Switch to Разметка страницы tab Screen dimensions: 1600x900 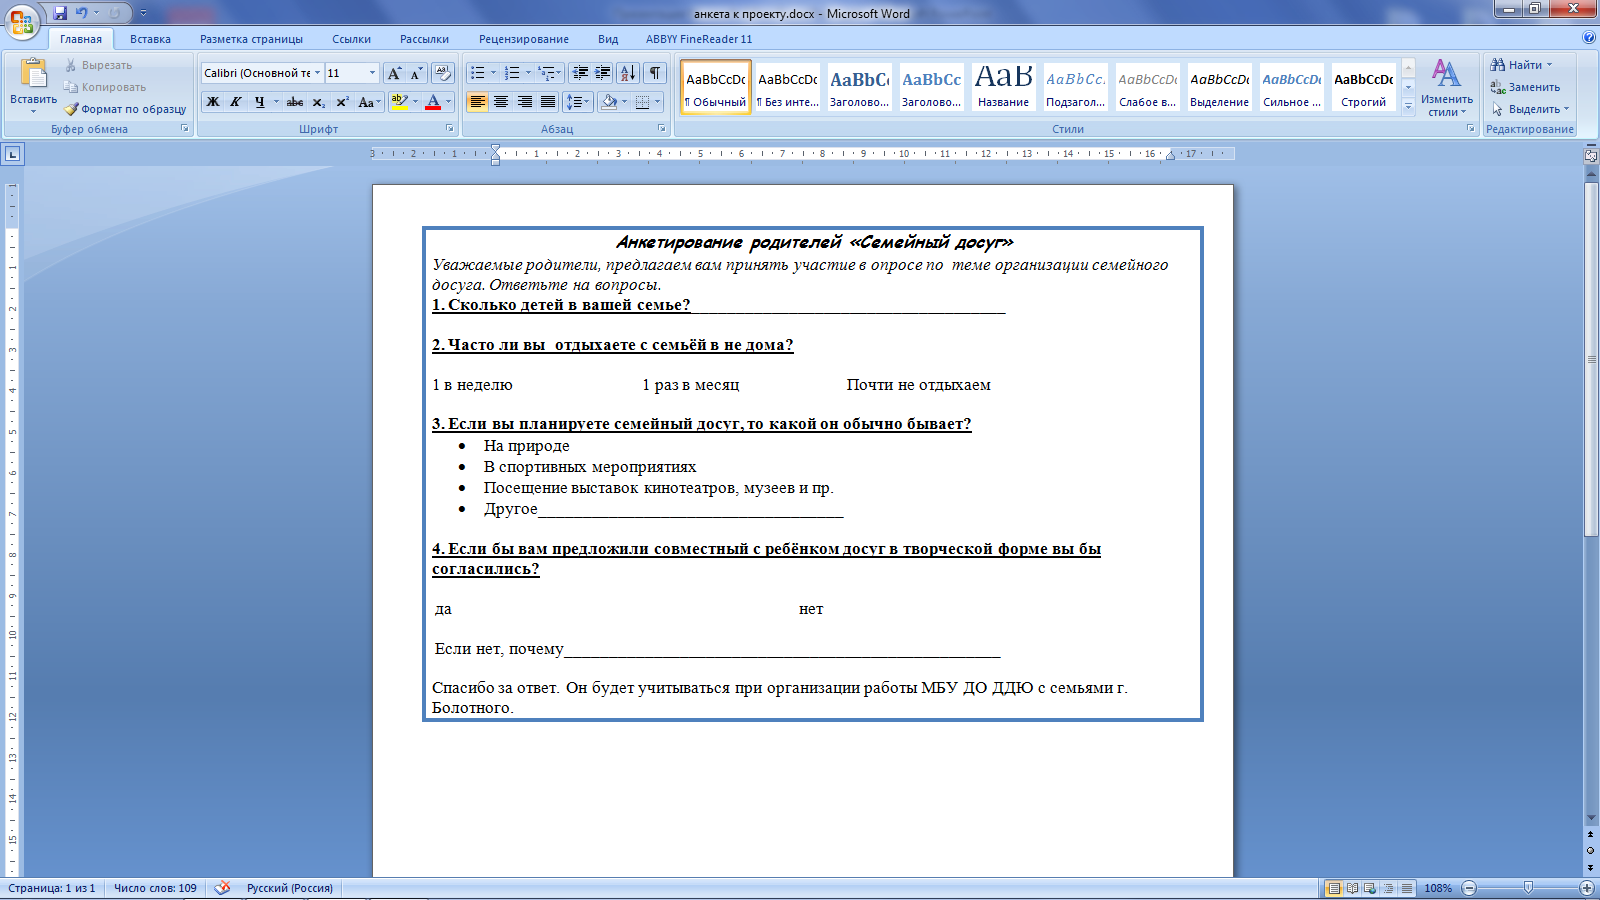pos(251,39)
